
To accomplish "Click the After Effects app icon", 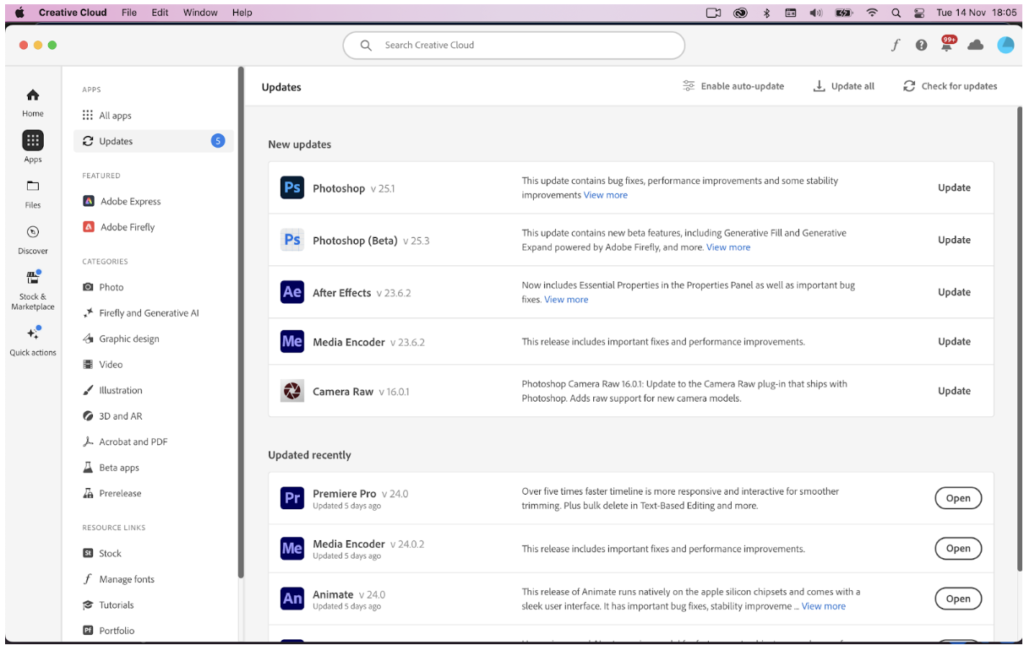I will [x=292, y=292].
